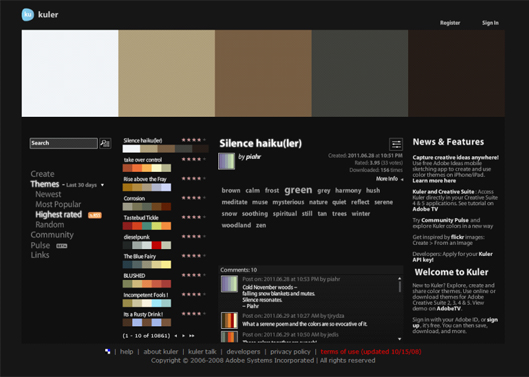The image size is (529, 377).
Task: Show Most Popular themes
Action: 58,205
